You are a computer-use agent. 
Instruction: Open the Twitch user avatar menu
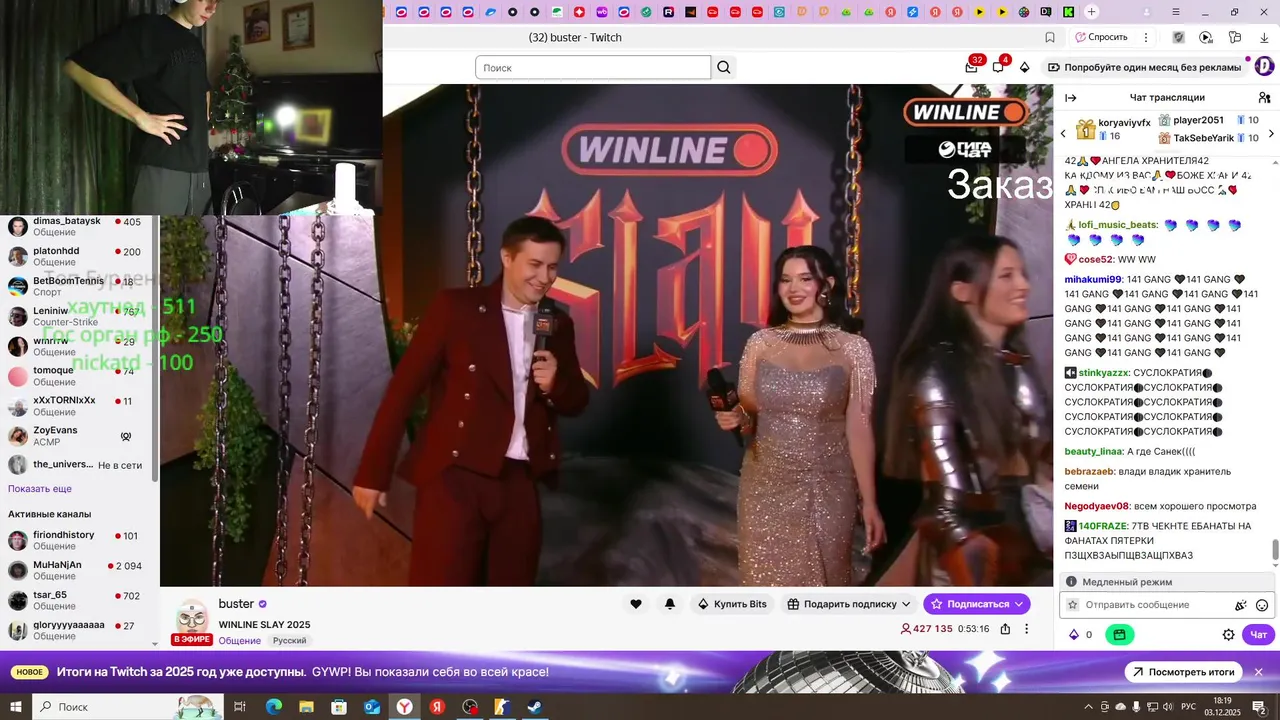pos(1264,67)
